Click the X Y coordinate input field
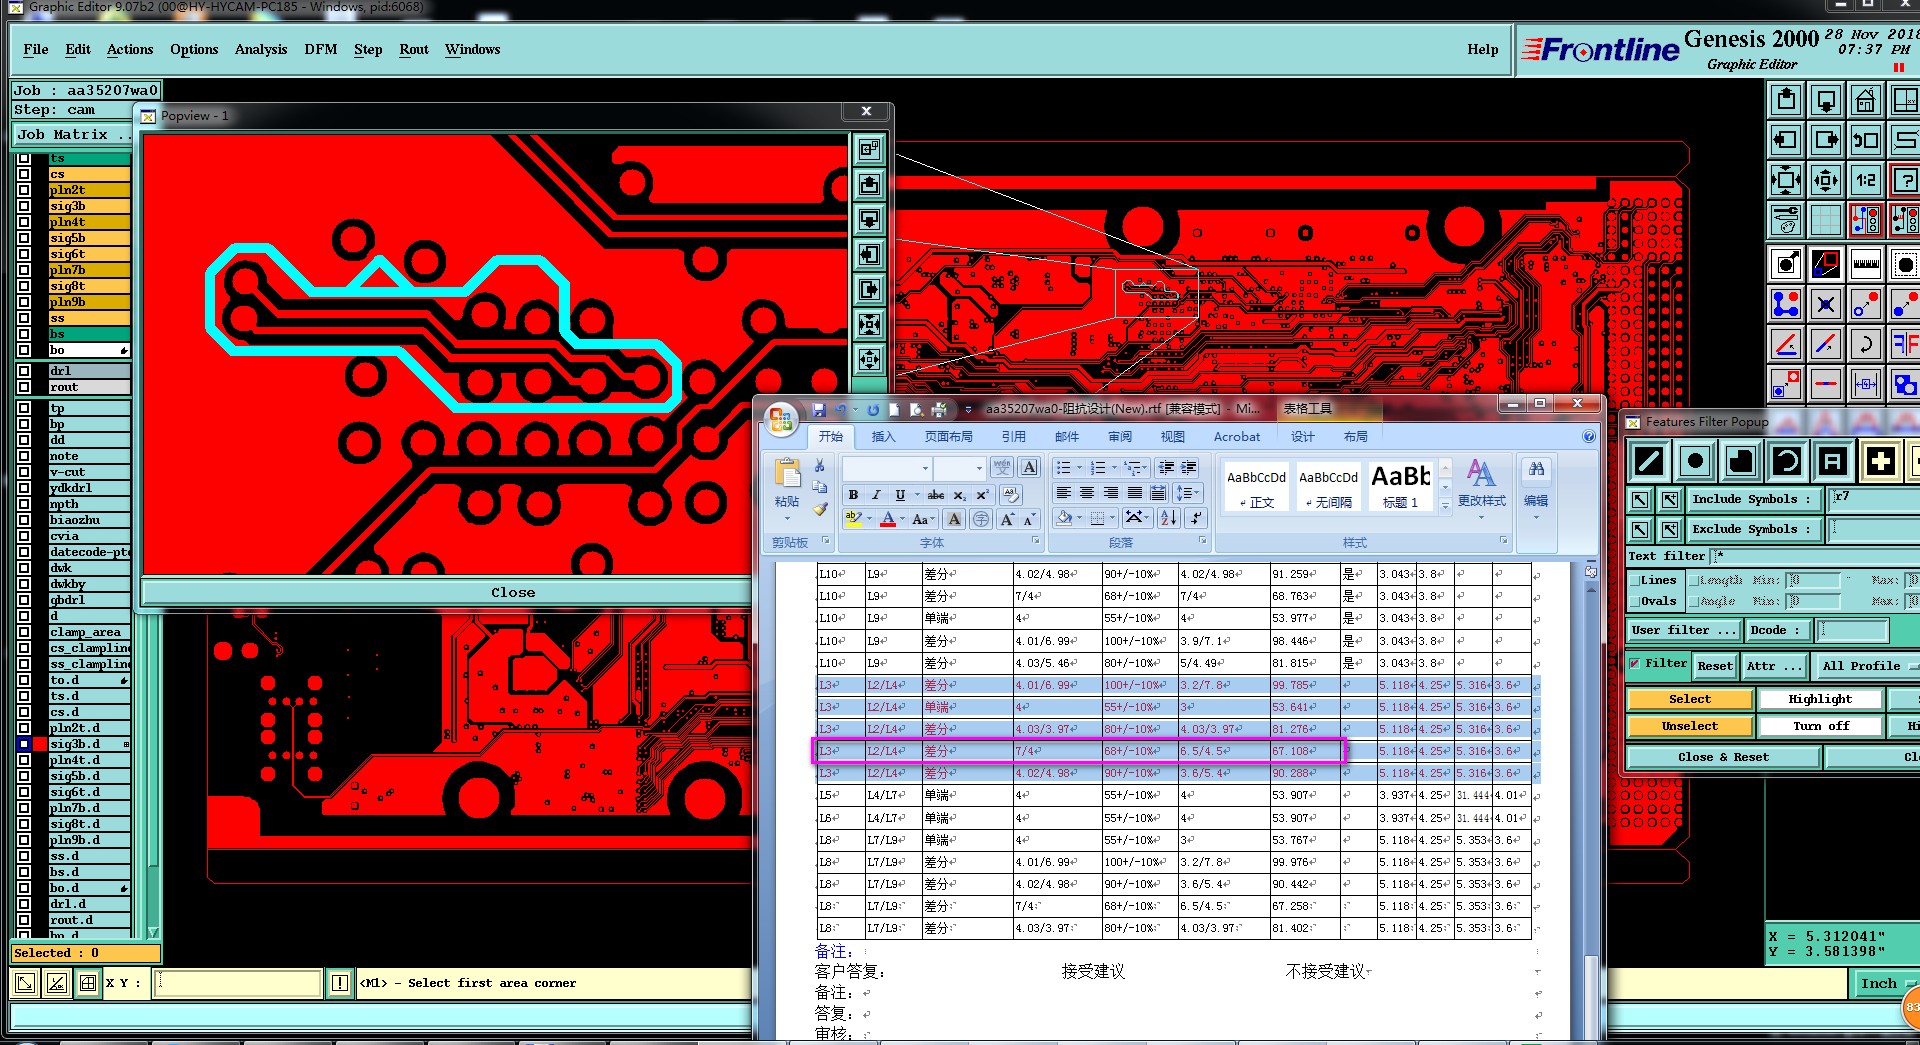Image resolution: width=1920 pixels, height=1045 pixels. click(x=239, y=983)
